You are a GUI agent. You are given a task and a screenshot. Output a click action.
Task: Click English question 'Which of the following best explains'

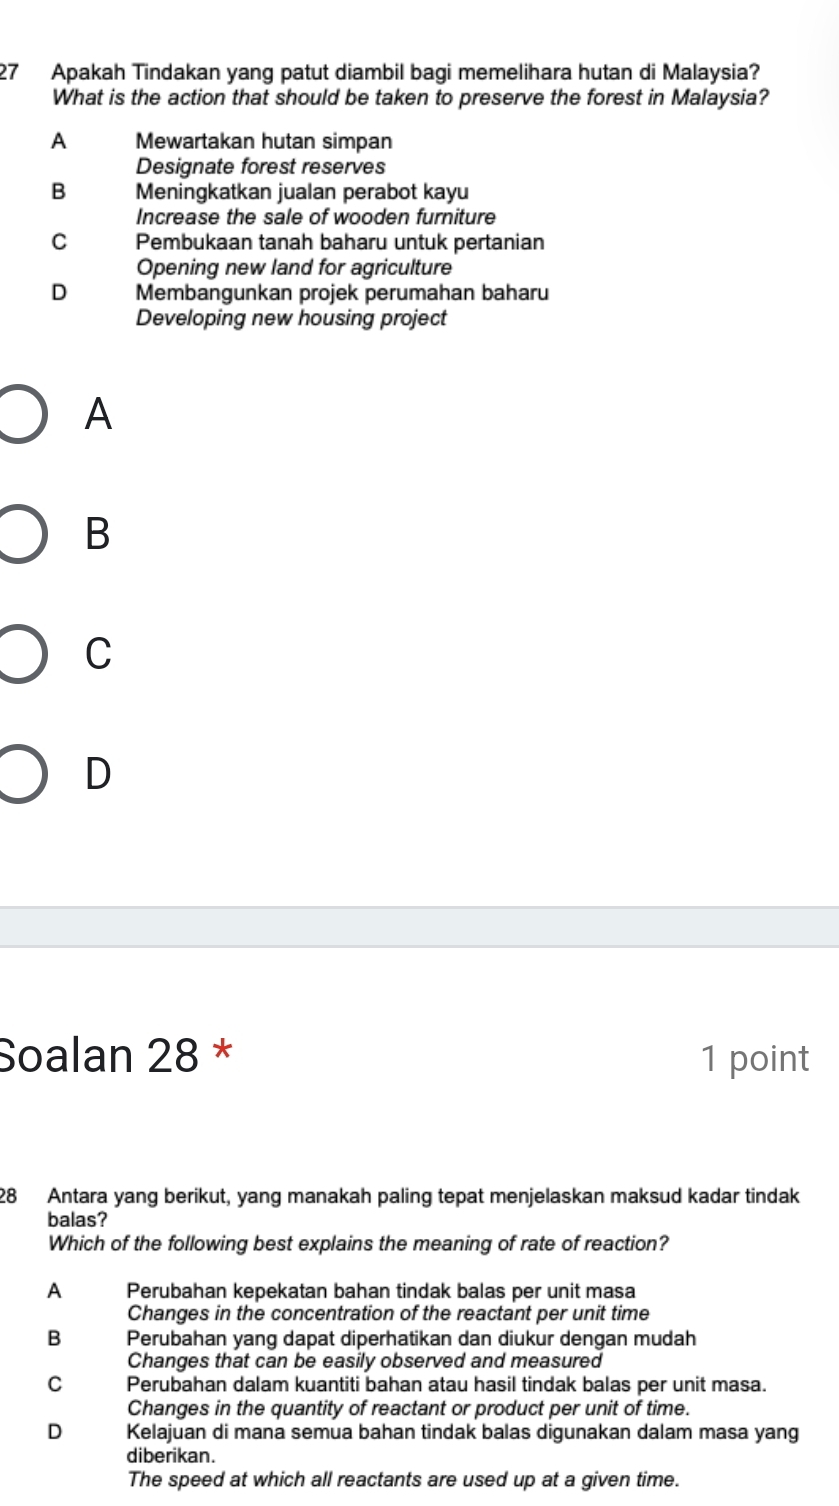pos(358,1244)
